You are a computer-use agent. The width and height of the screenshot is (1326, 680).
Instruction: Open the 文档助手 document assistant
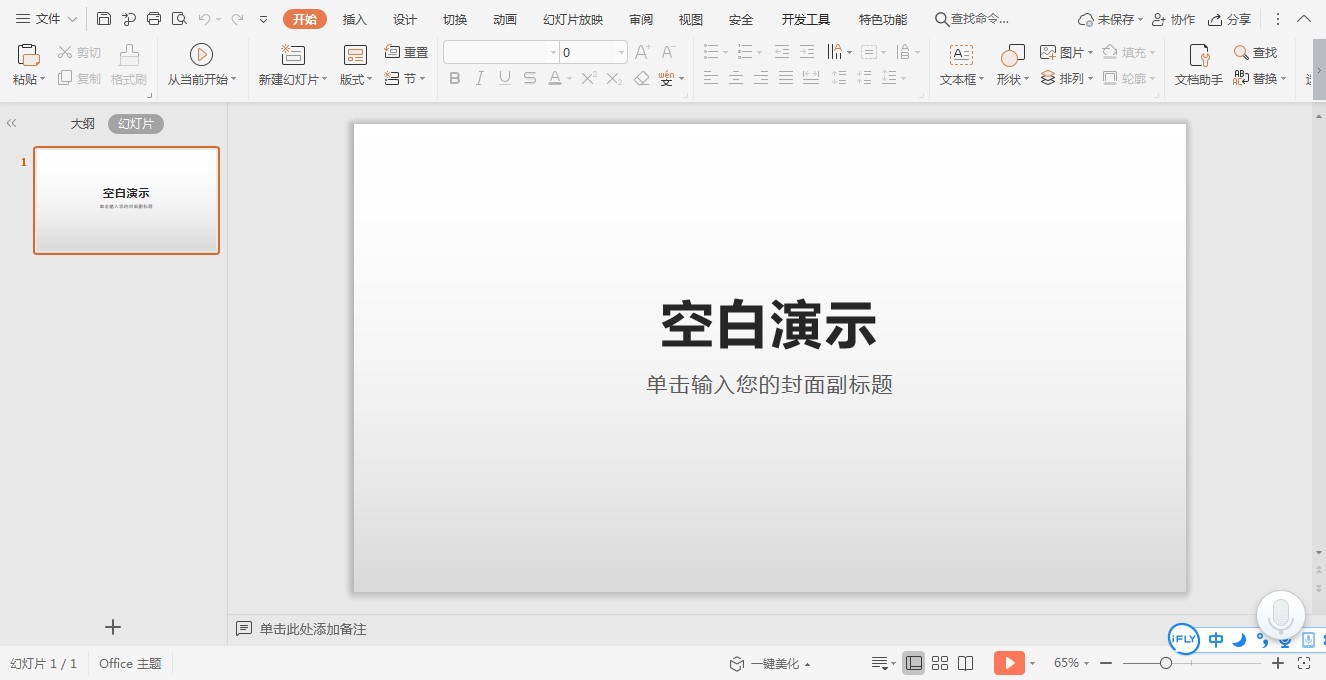coord(1196,62)
